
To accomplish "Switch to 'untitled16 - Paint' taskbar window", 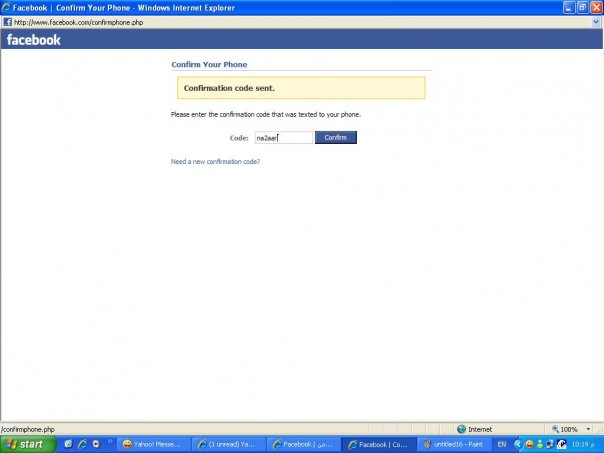I will click(x=453, y=444).
